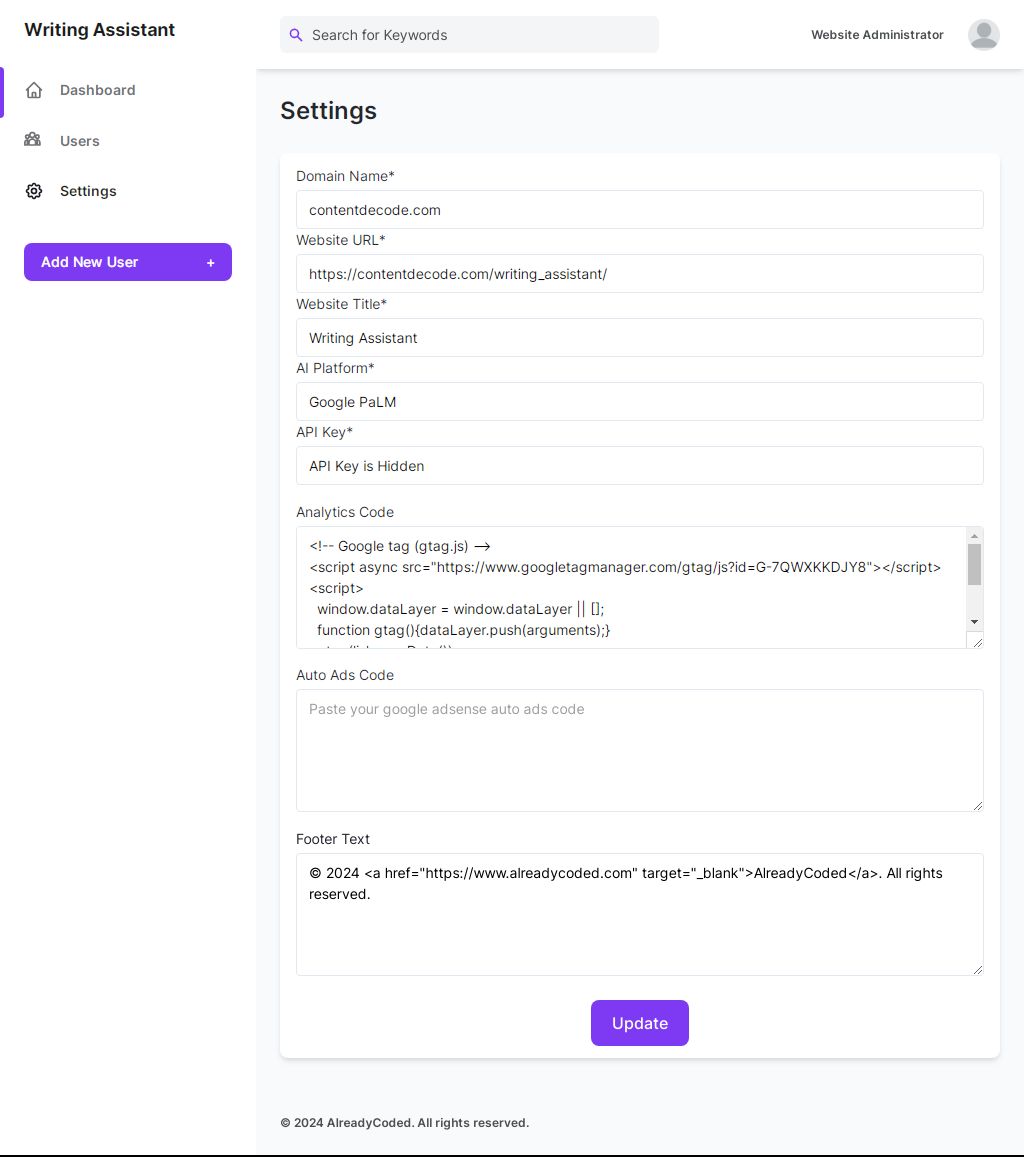
Task: Click the search magnifier icon
Action: point(296,35)
